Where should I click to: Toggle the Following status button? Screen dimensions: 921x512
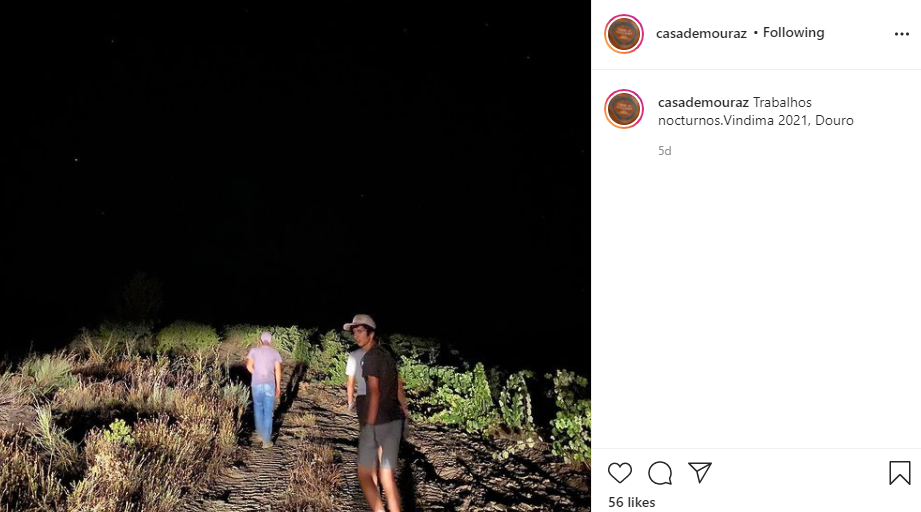[793, 32]
